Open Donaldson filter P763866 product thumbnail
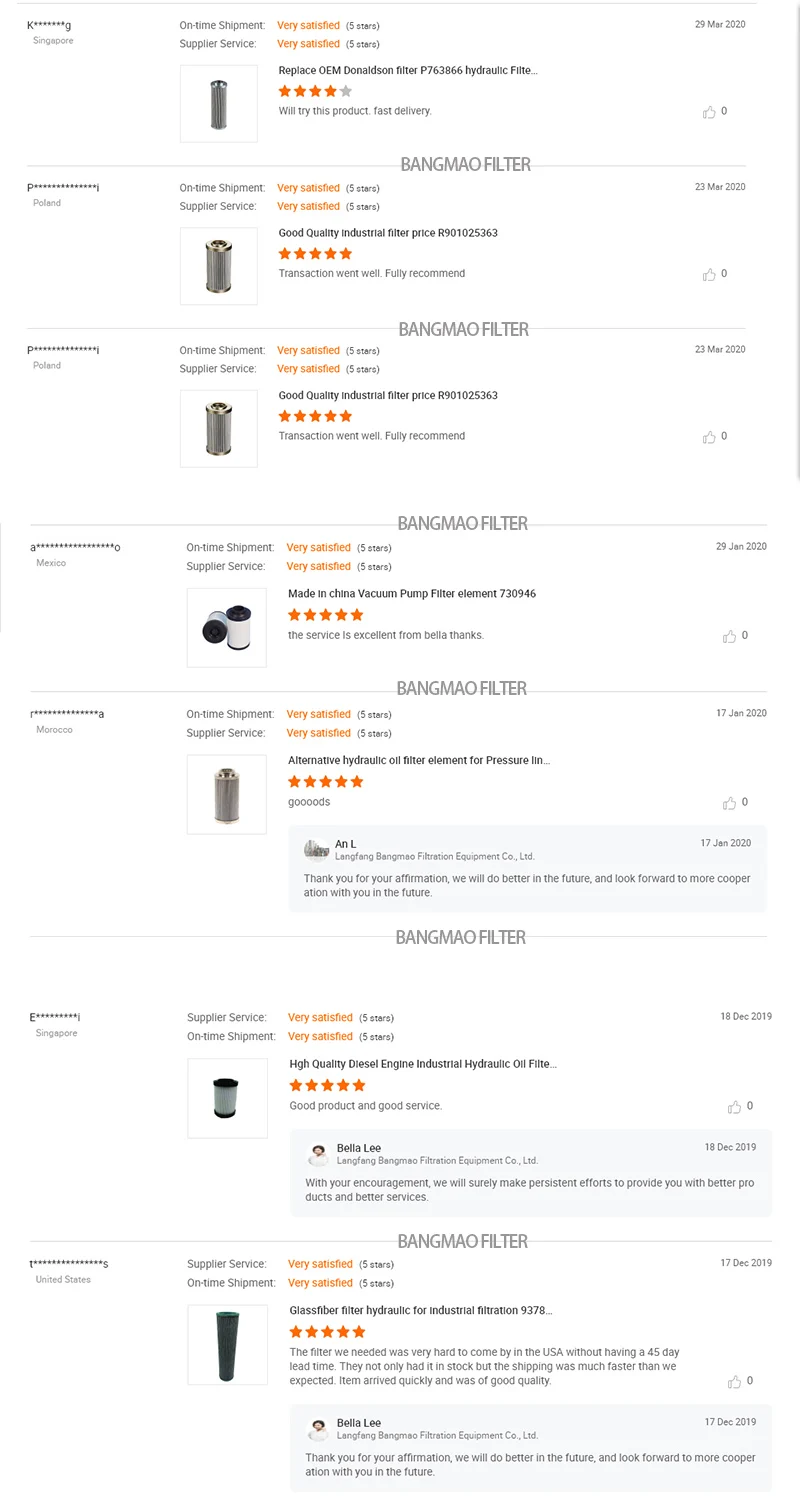This screenshot has width=800, height=1500. (219, 104)
